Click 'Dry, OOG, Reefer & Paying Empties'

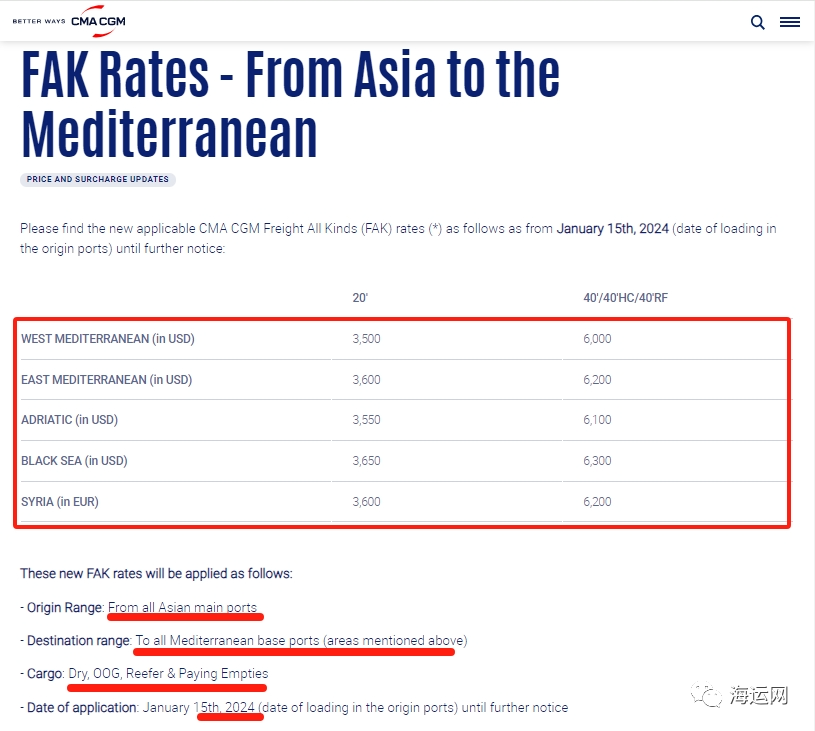pos(168,674)
